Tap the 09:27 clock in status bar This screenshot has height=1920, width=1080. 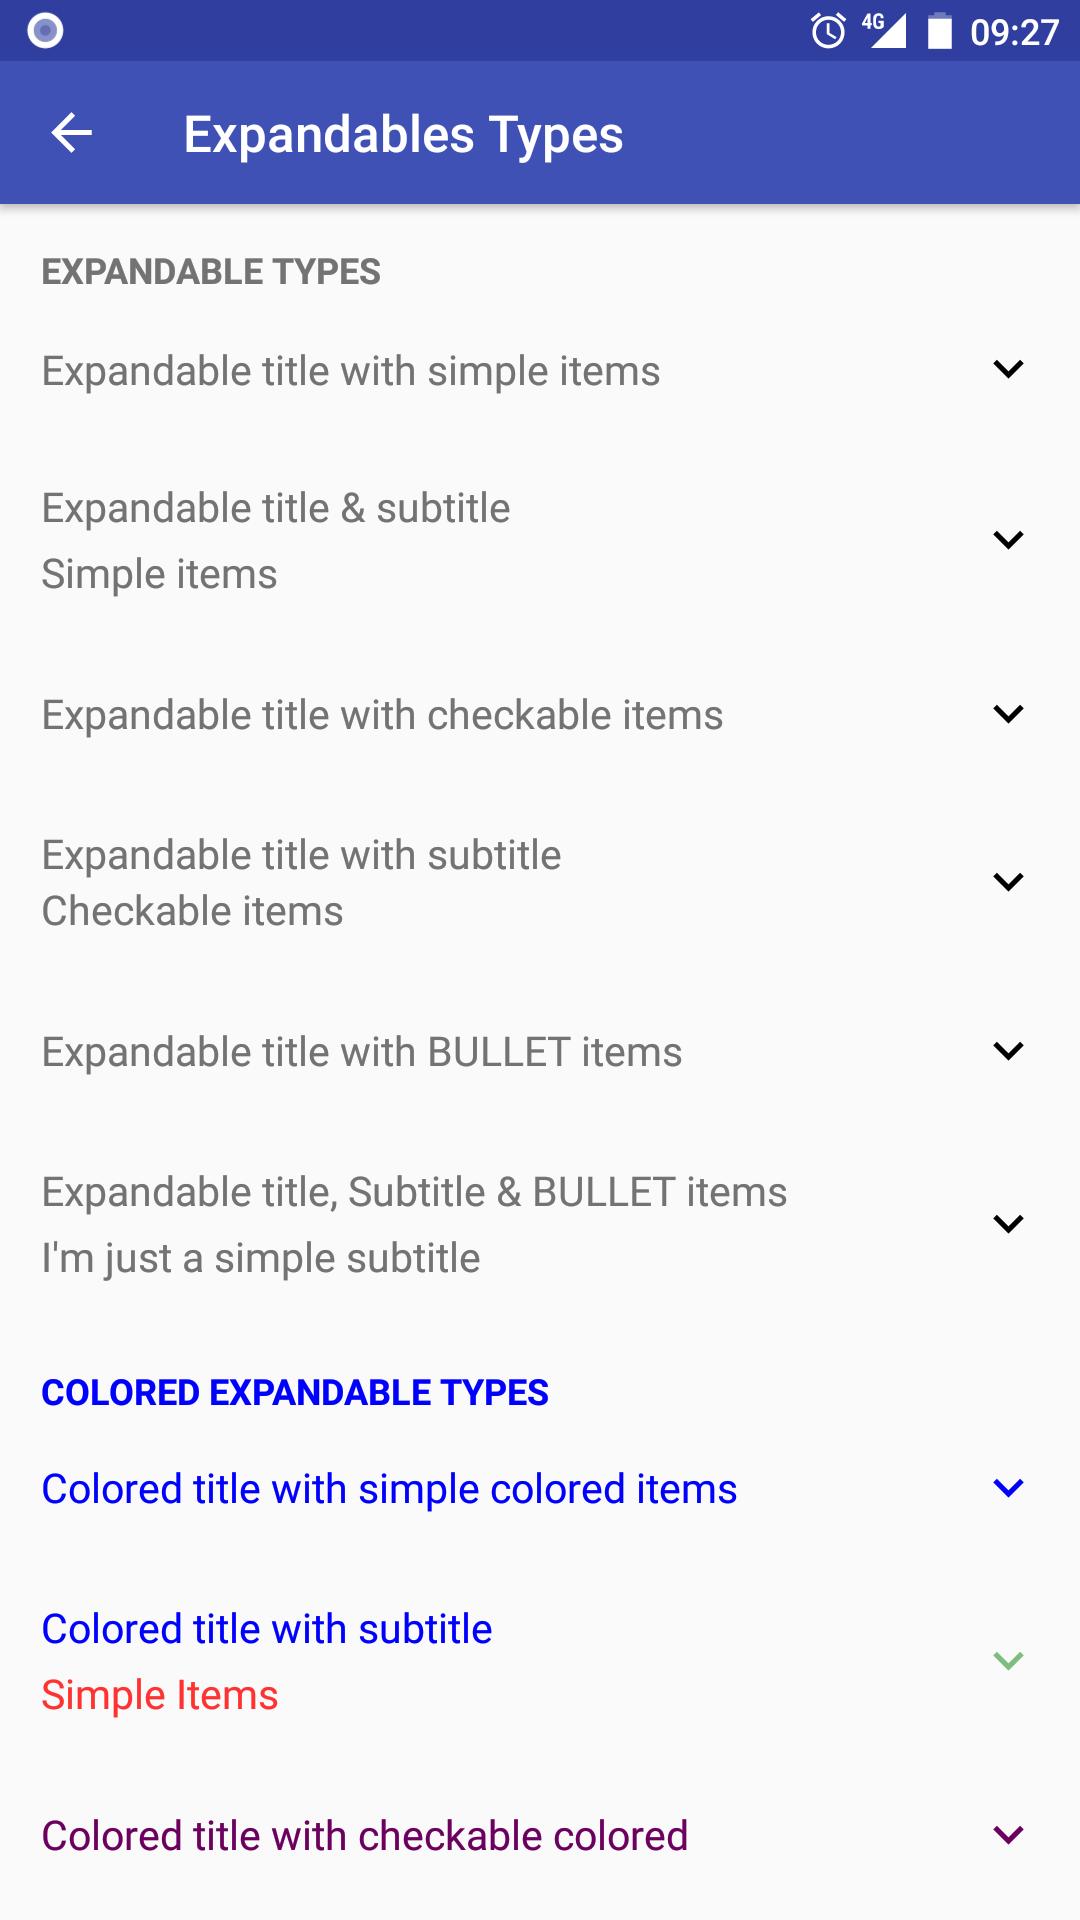(1014, 32)
